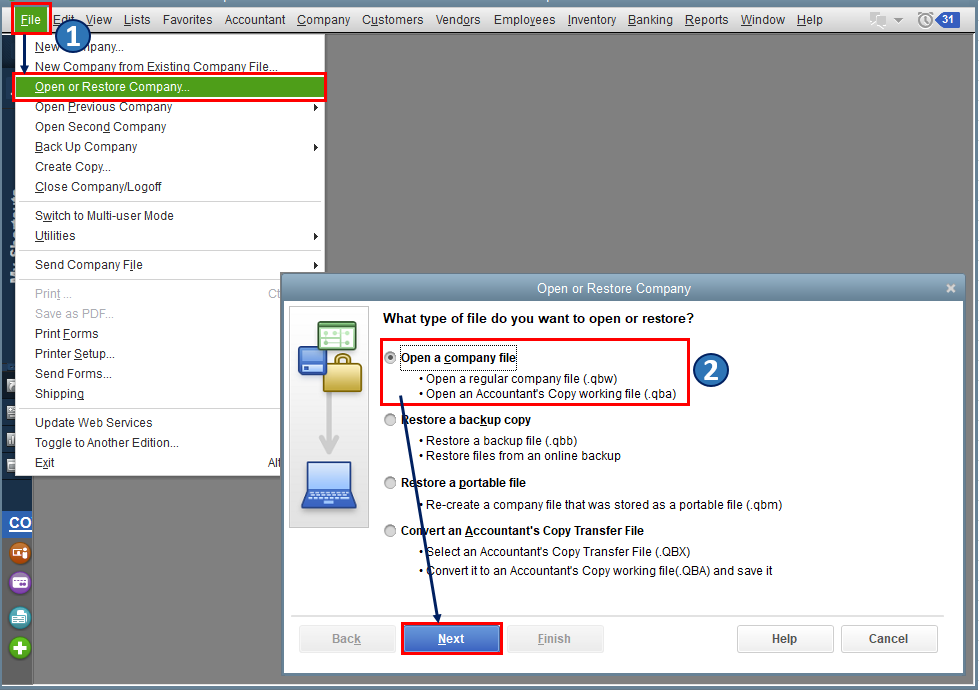
Task: Click the Help button in the dialog
Action: click(784, 638)
